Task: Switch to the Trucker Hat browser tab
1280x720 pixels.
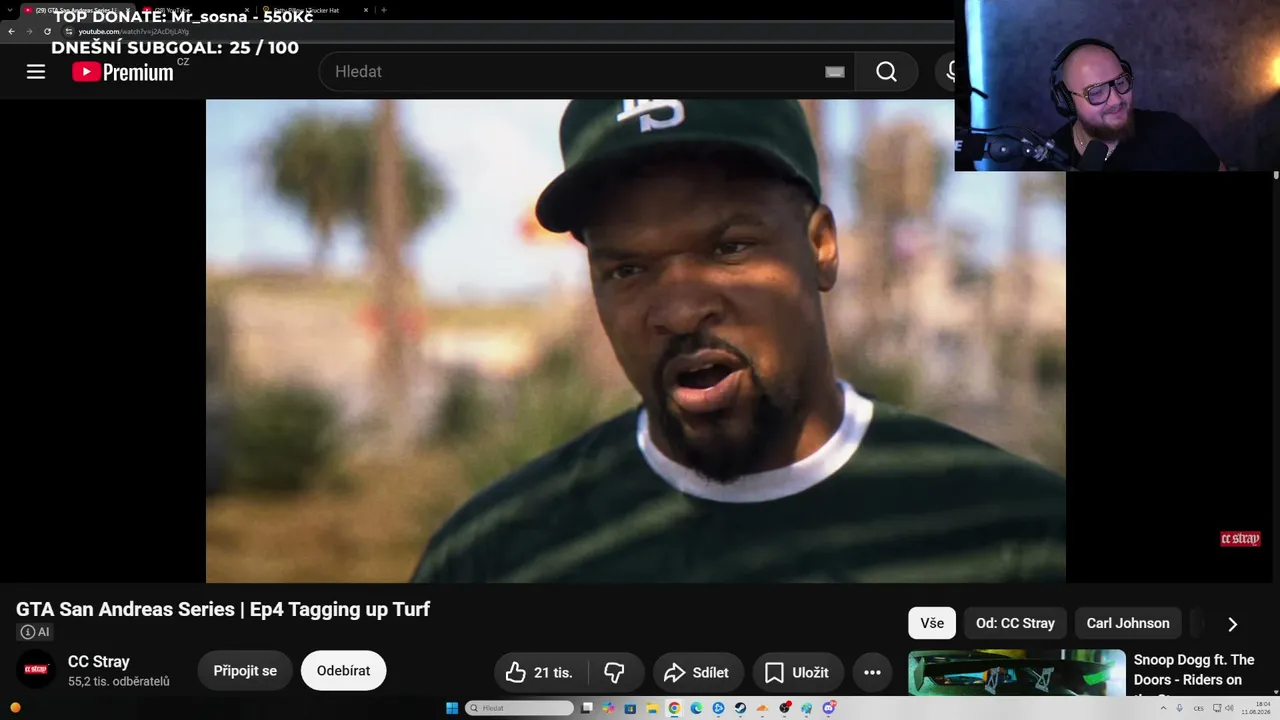Action: (314, 10)
